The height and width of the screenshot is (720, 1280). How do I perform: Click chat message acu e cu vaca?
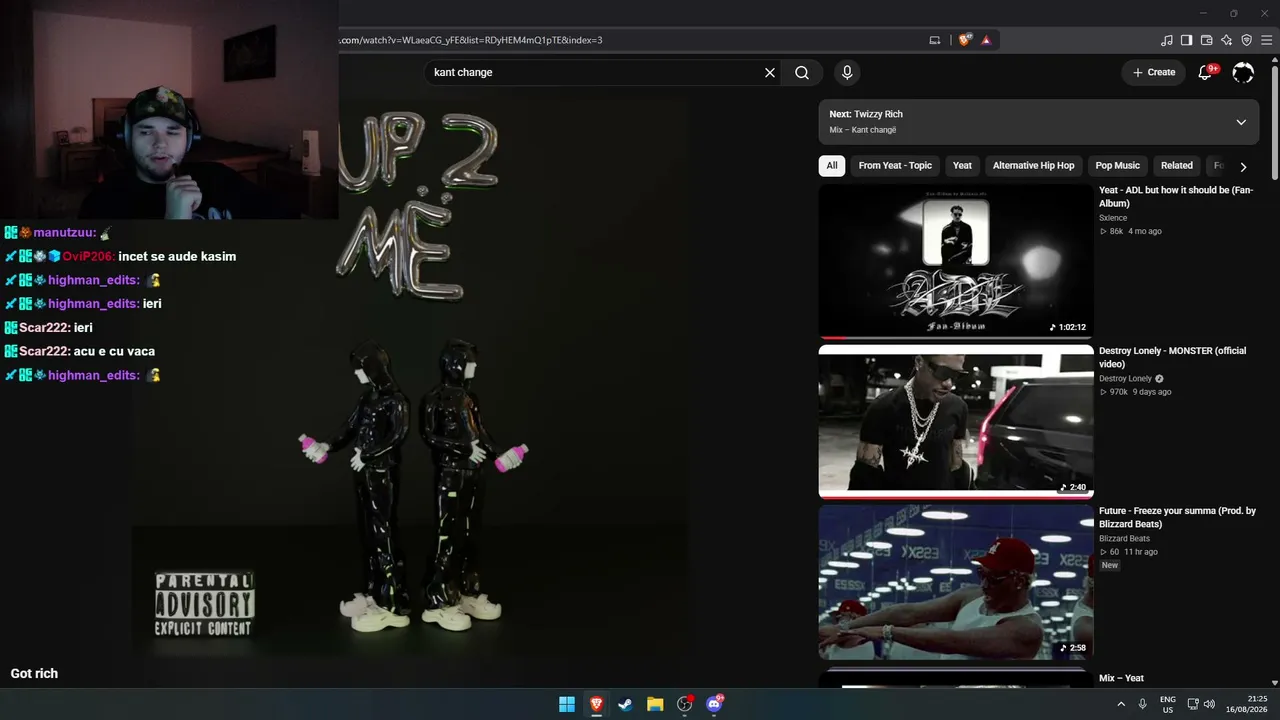(x=114, y=351)
